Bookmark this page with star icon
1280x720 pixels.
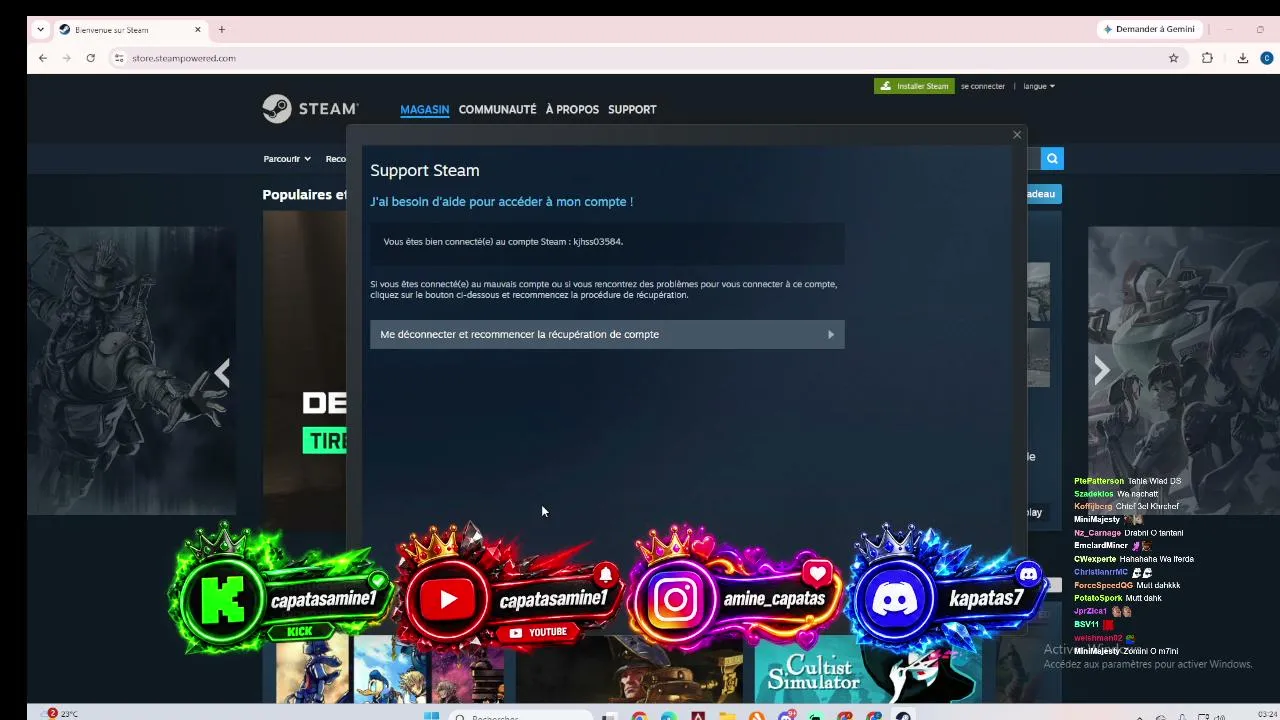1174,58
